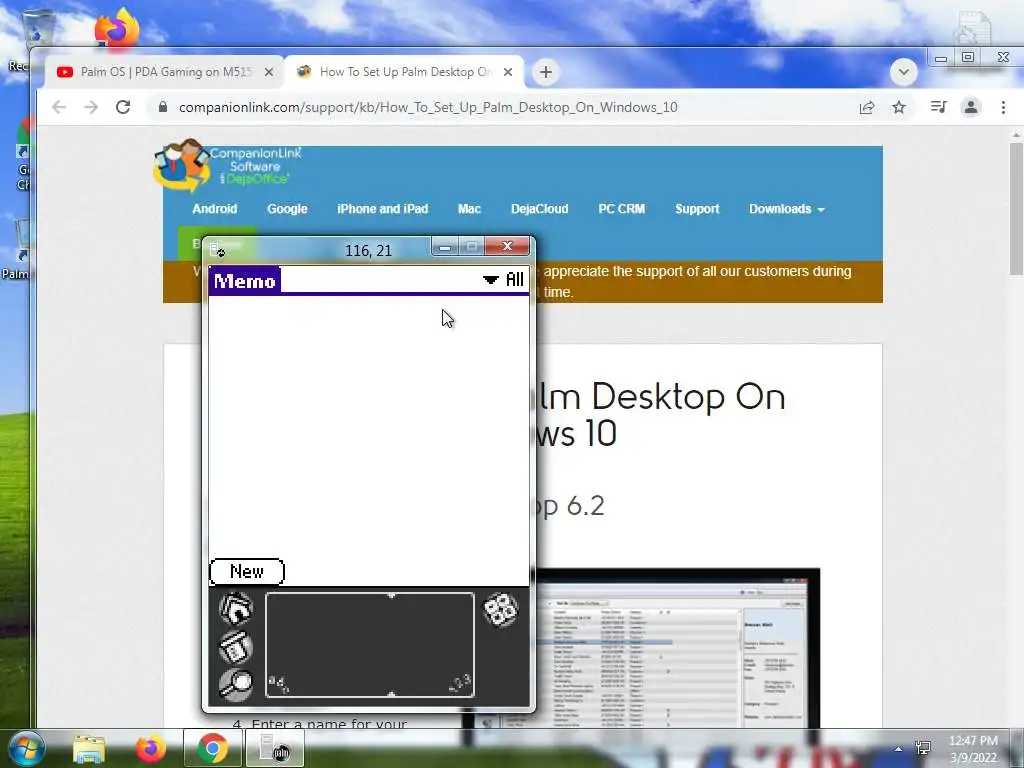Focus the companionlink.com address bar
The height and width of the screenshot is (768, 1024).
(x=428, y=107)
